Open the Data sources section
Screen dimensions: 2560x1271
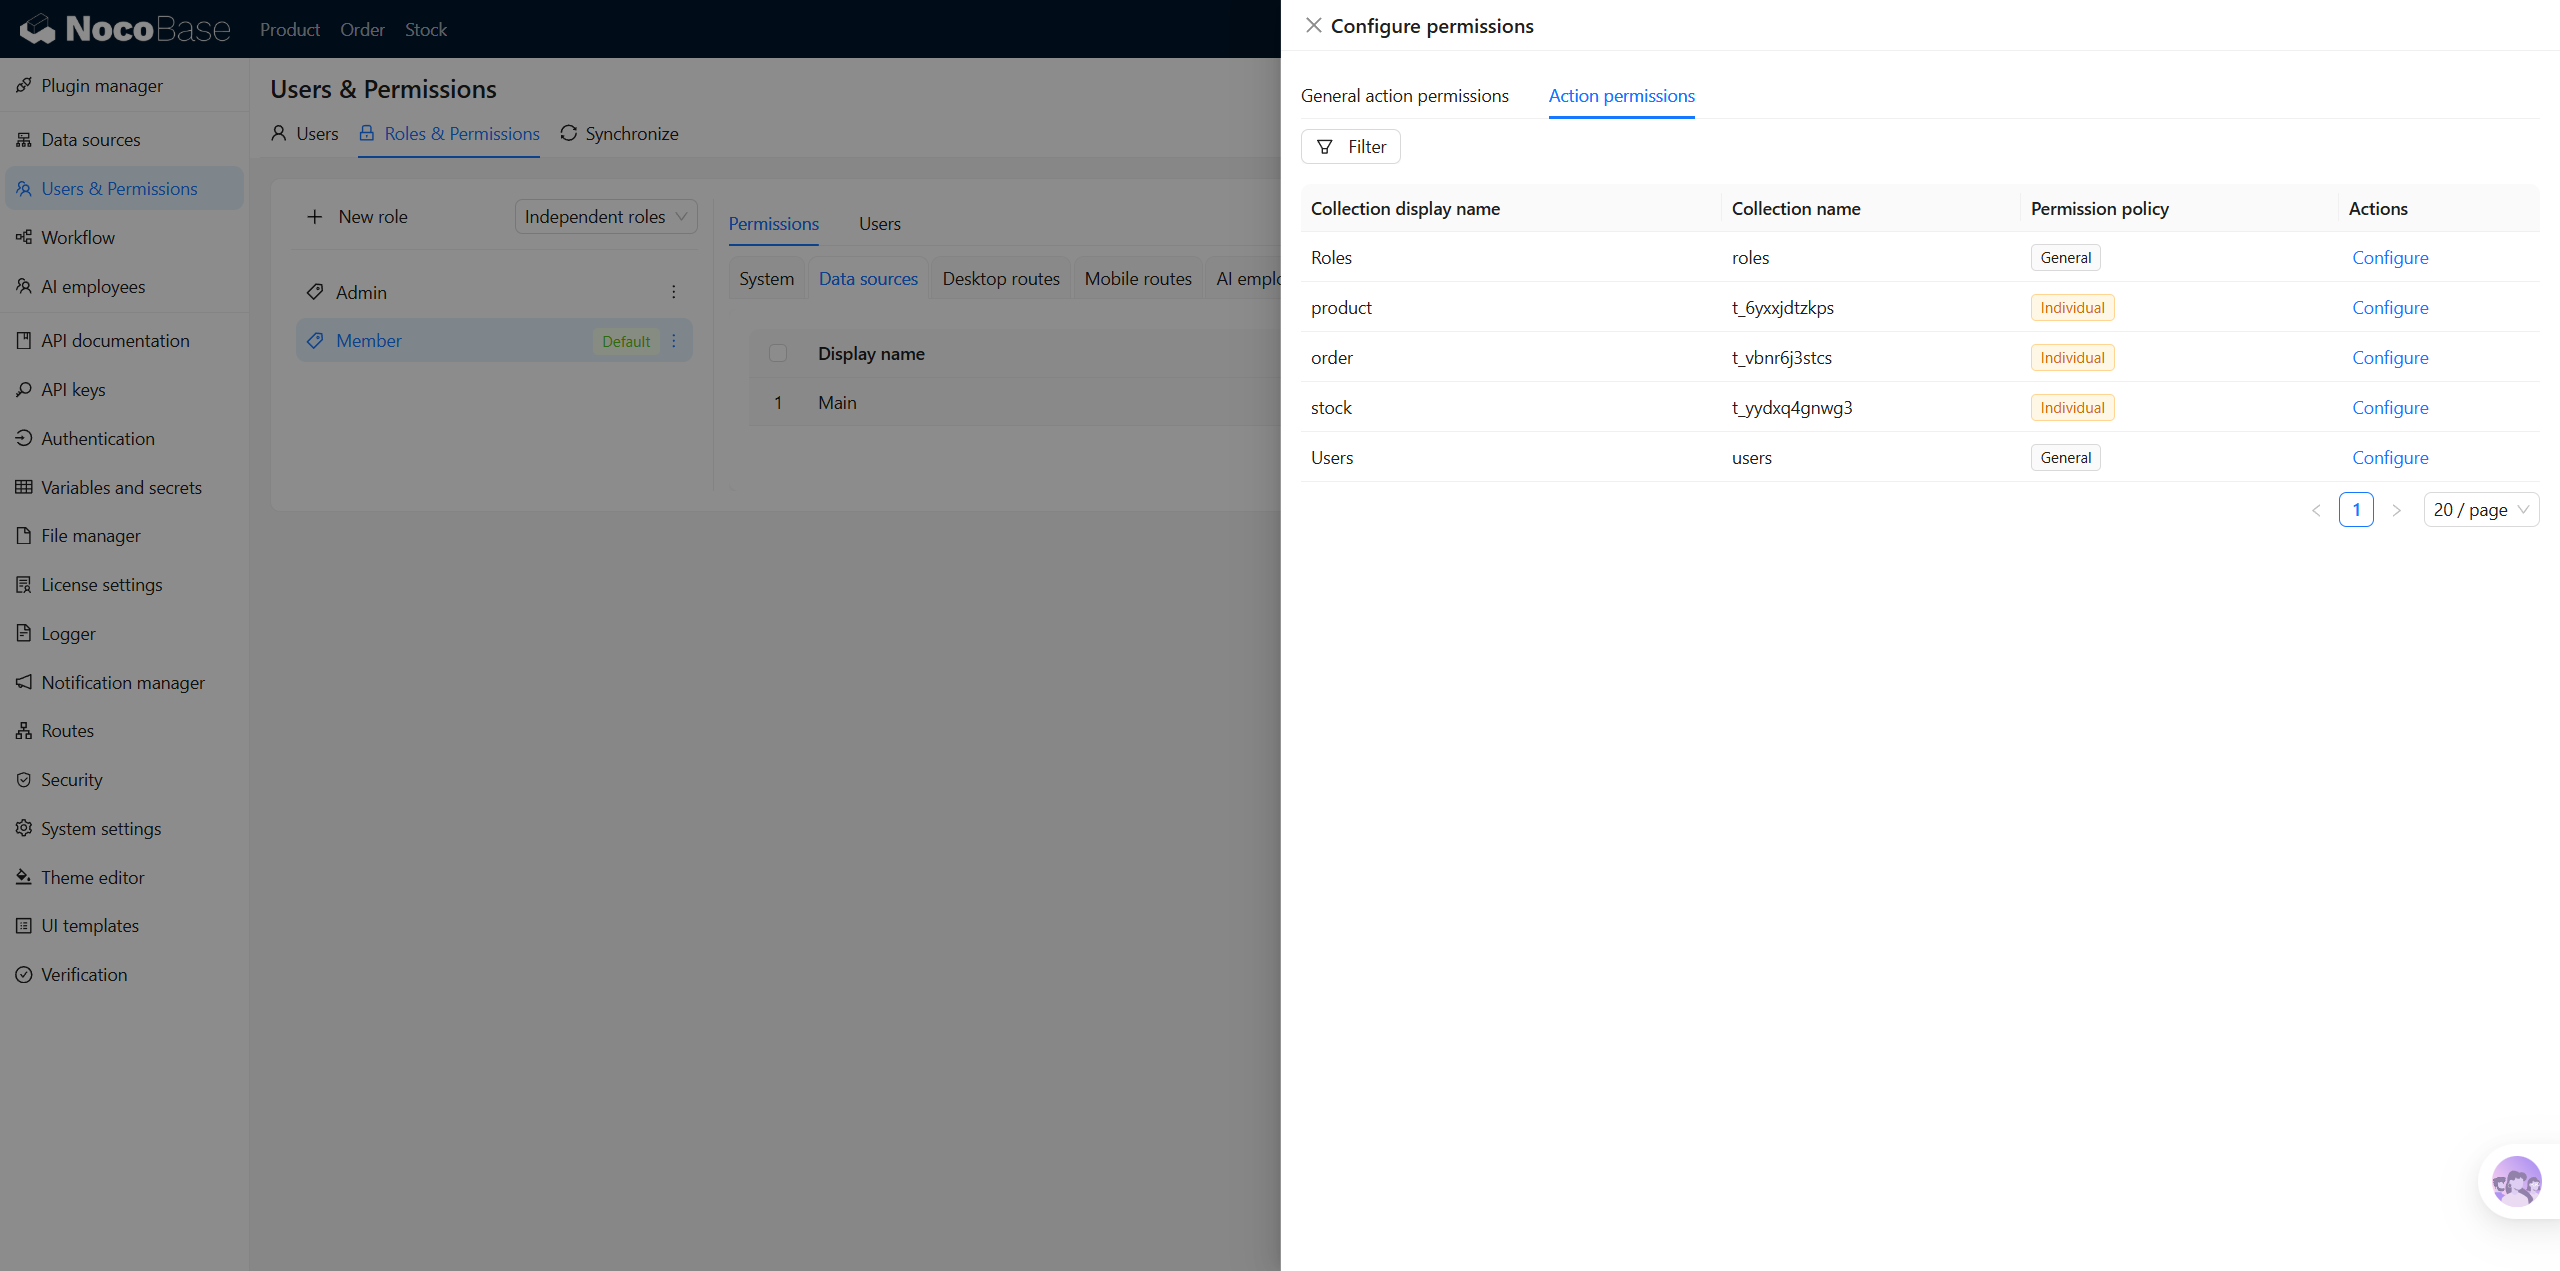[91, 139]
